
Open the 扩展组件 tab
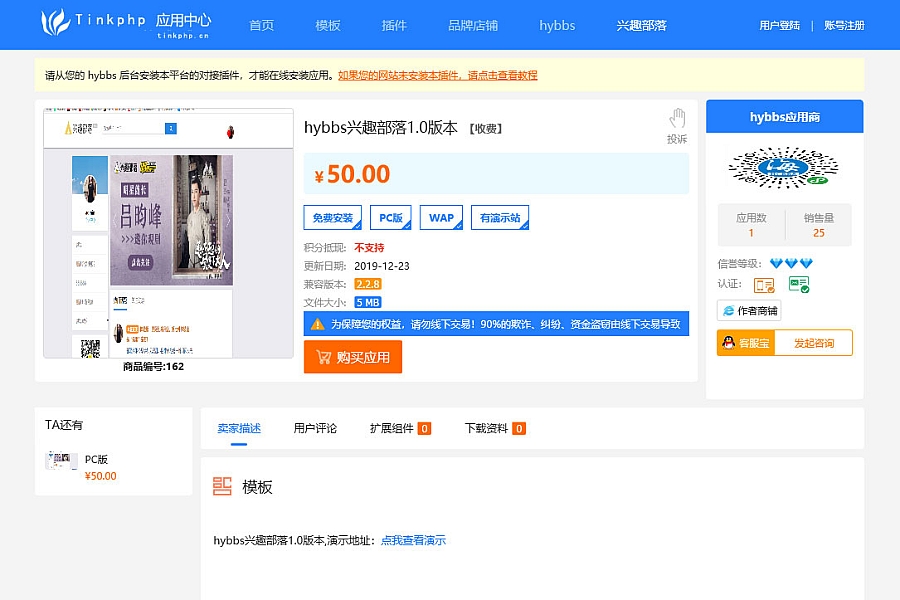click(x=400, y=428)
